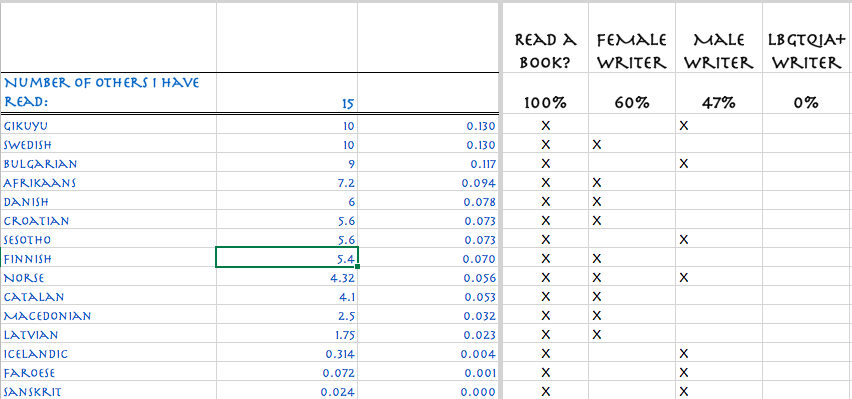Select the Faroese read a book X
Viewport: 852px width, 399px height.
point(546,373)
